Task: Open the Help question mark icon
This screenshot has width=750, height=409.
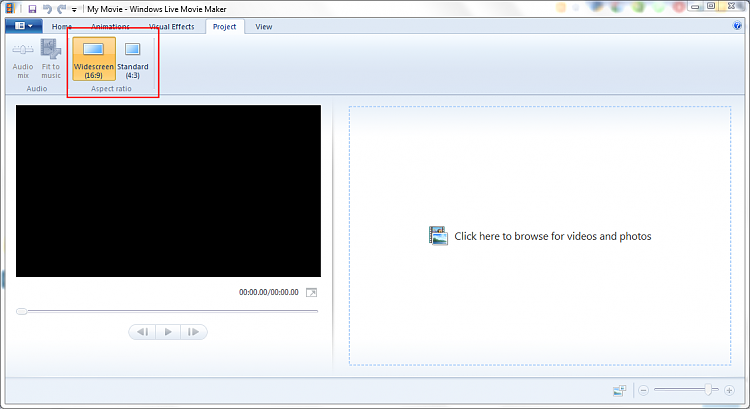Action: [737, 26]
